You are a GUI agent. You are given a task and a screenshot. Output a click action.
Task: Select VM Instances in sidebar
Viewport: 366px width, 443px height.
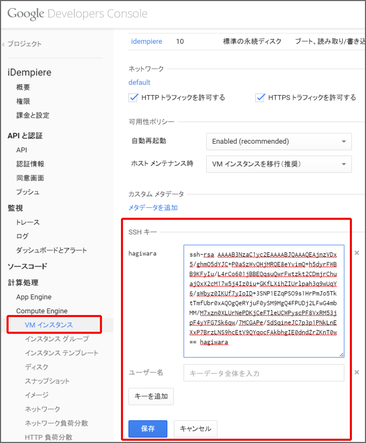coord(49,325)
